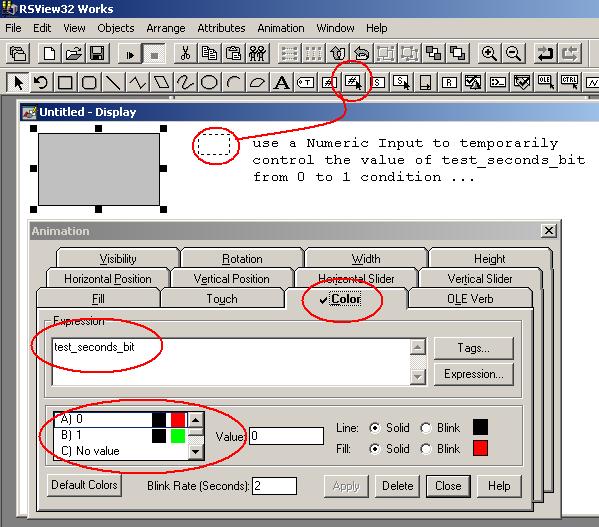This screenshot has height=527, width=599.
Task: Open the Animation menu
Action: tap(281, 28)
